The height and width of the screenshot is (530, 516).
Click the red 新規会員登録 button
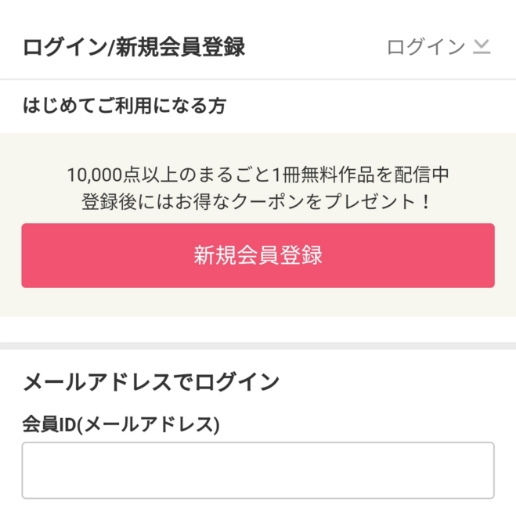(x=258, y=256)
